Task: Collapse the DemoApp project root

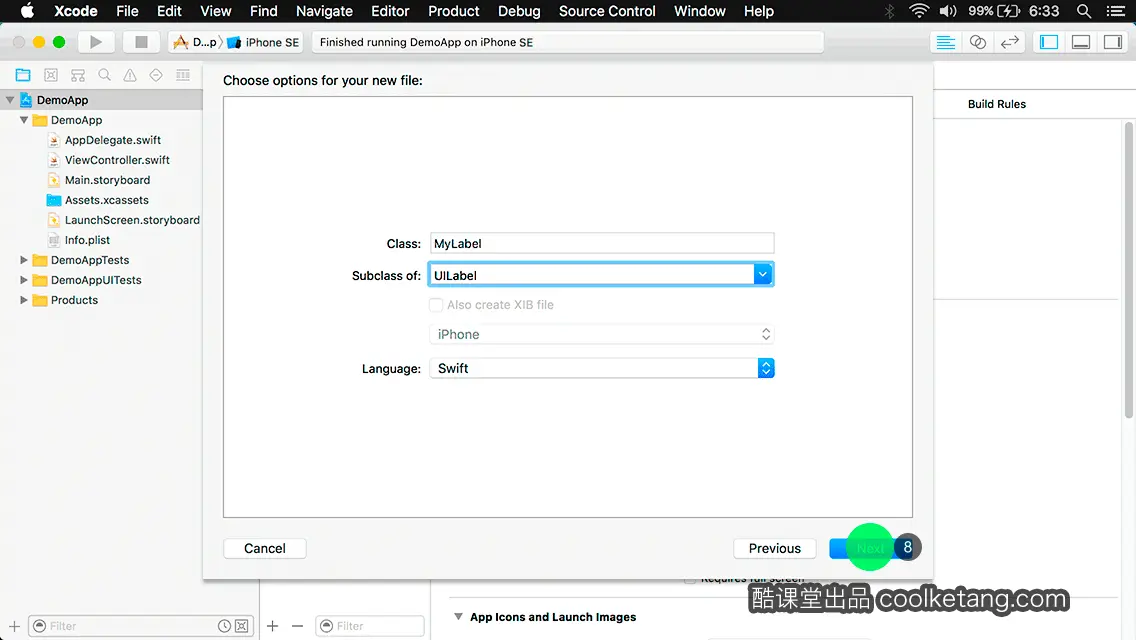Action: [10, 100]
